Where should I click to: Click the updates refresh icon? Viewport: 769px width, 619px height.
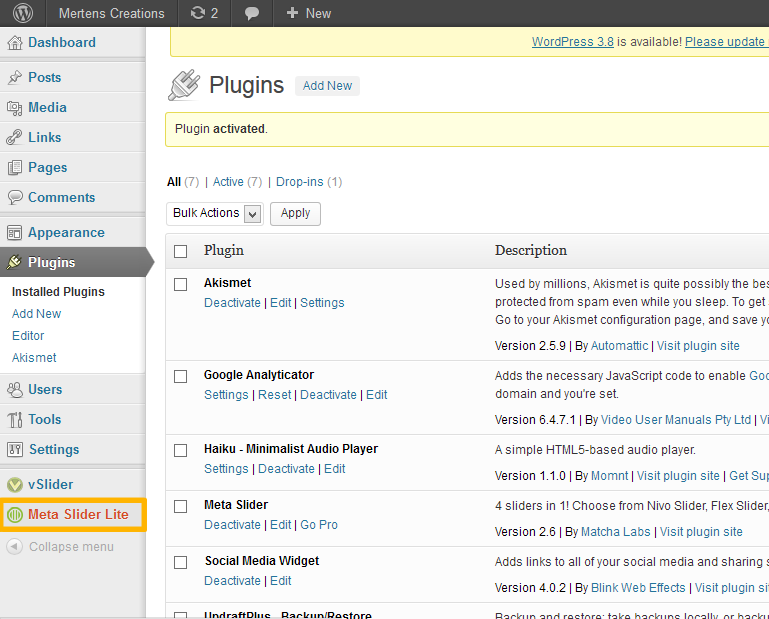198,13
